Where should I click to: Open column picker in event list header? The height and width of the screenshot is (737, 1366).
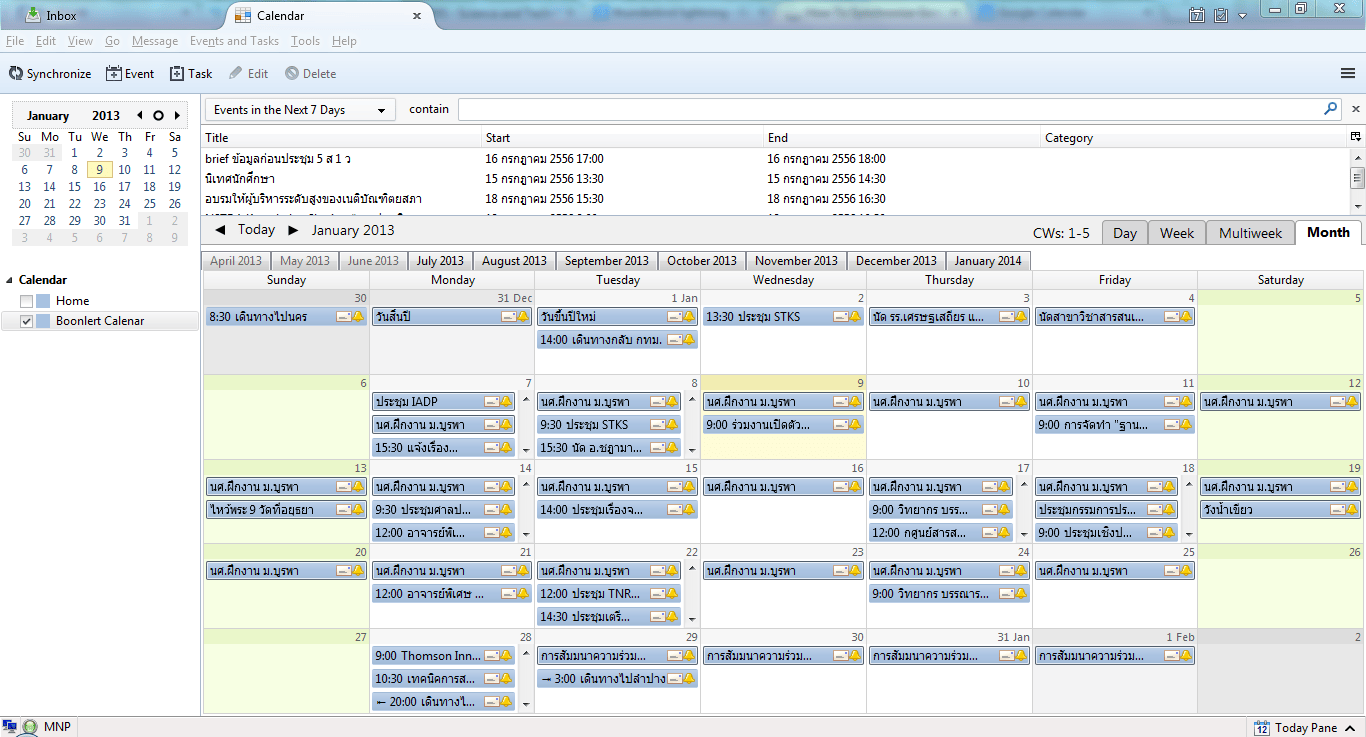pos(1356,137)
